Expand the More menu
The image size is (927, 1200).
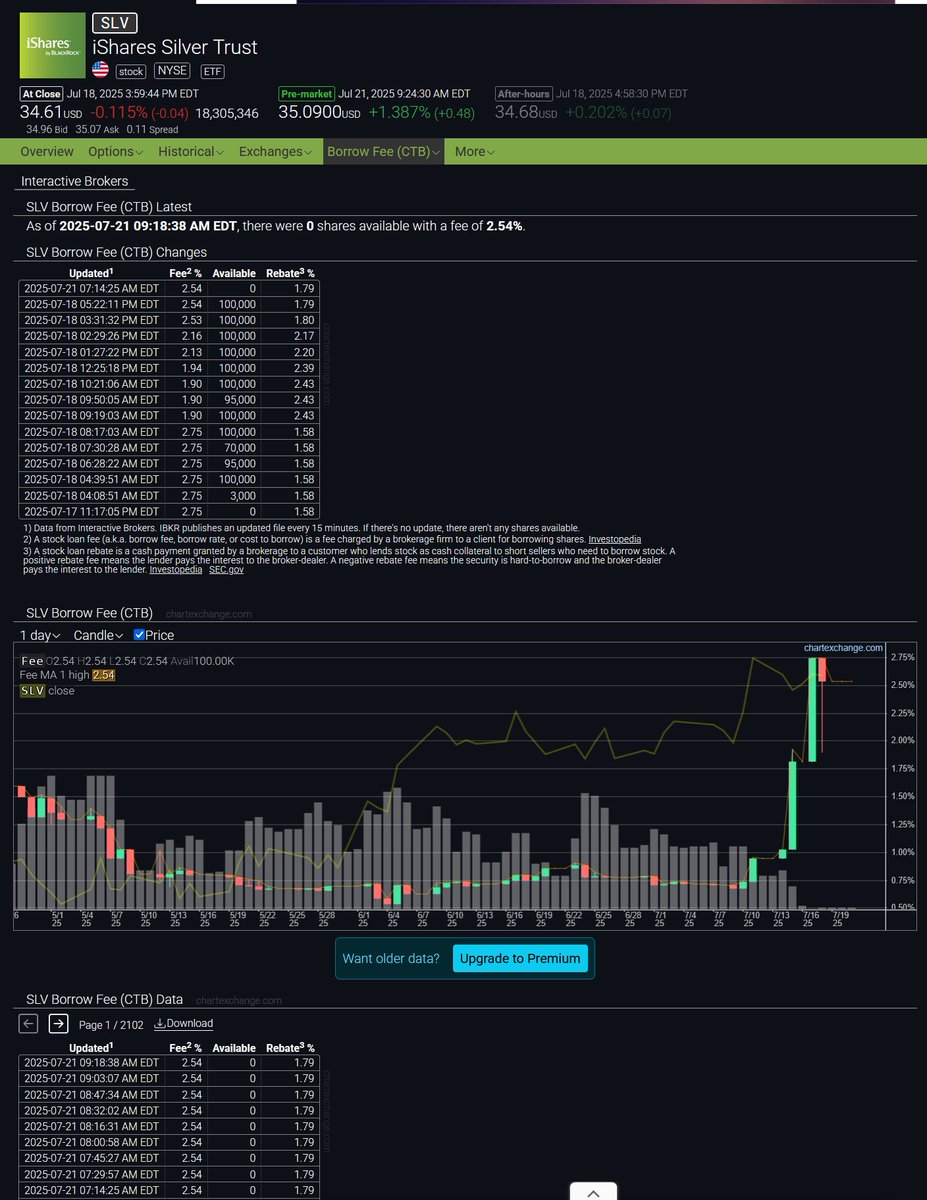474,152
